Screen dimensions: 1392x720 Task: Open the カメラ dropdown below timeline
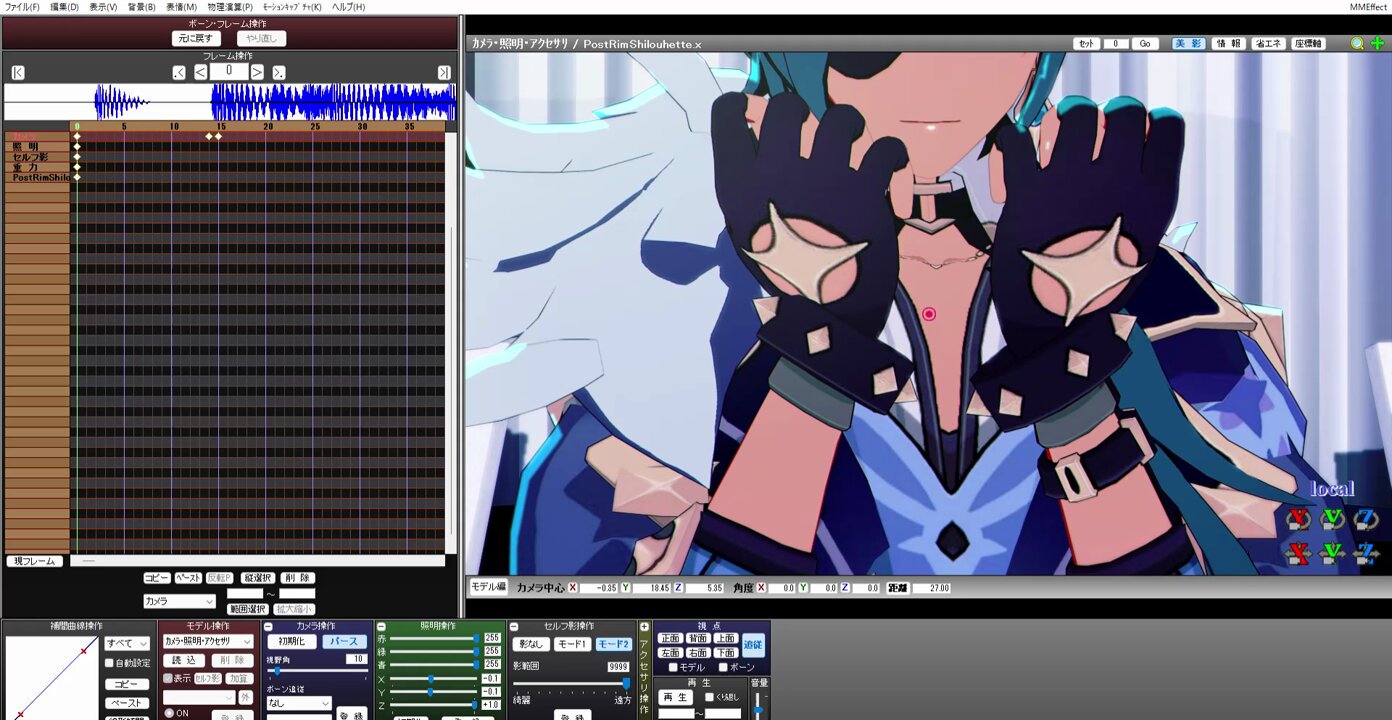(179, 601)
